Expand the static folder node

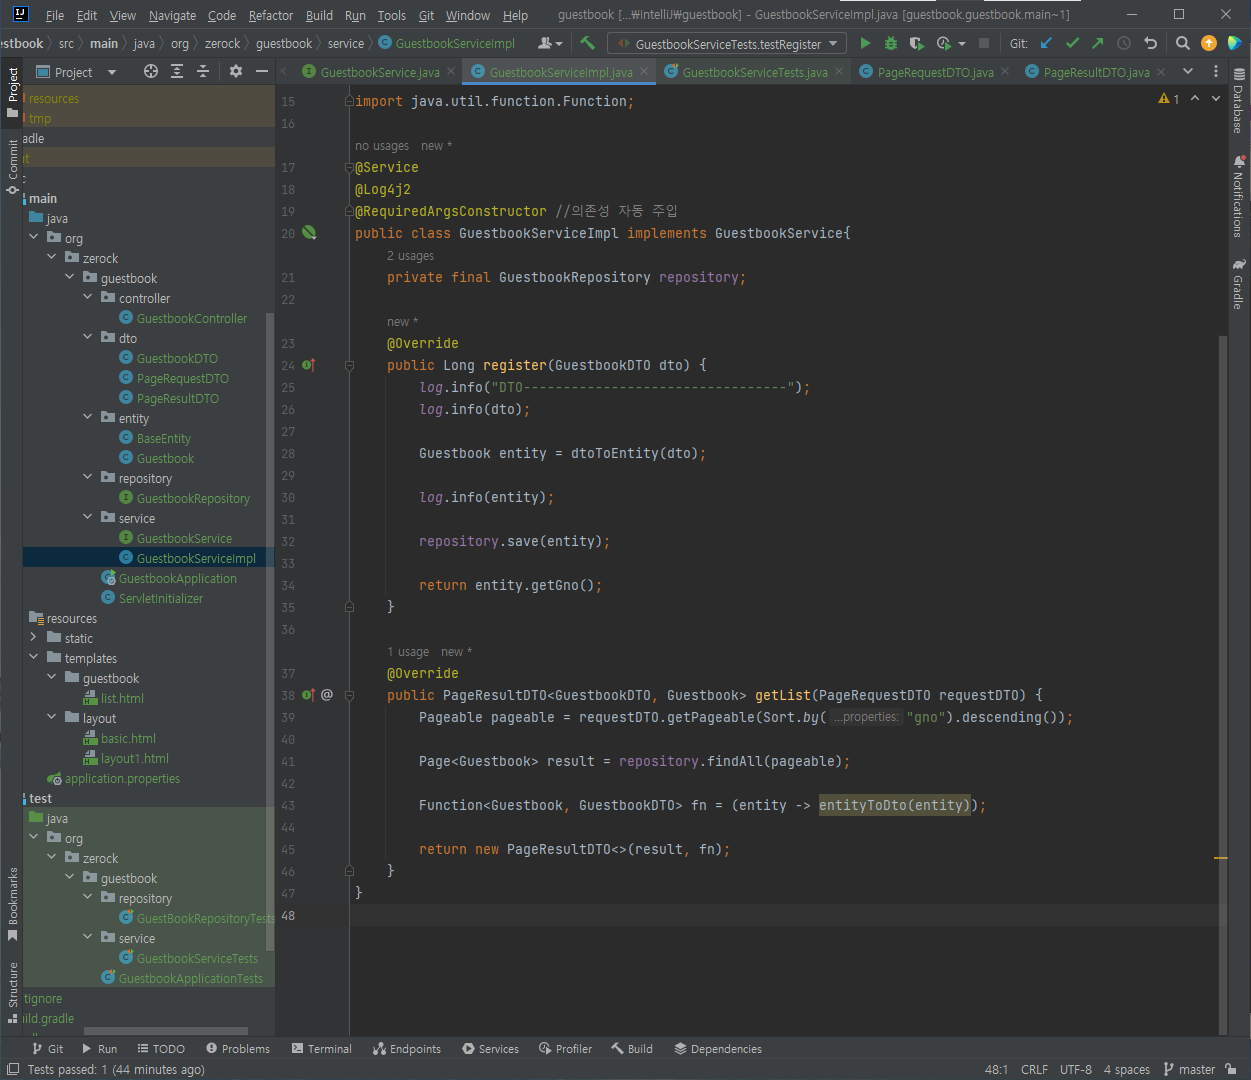click(x=34, y=637)
